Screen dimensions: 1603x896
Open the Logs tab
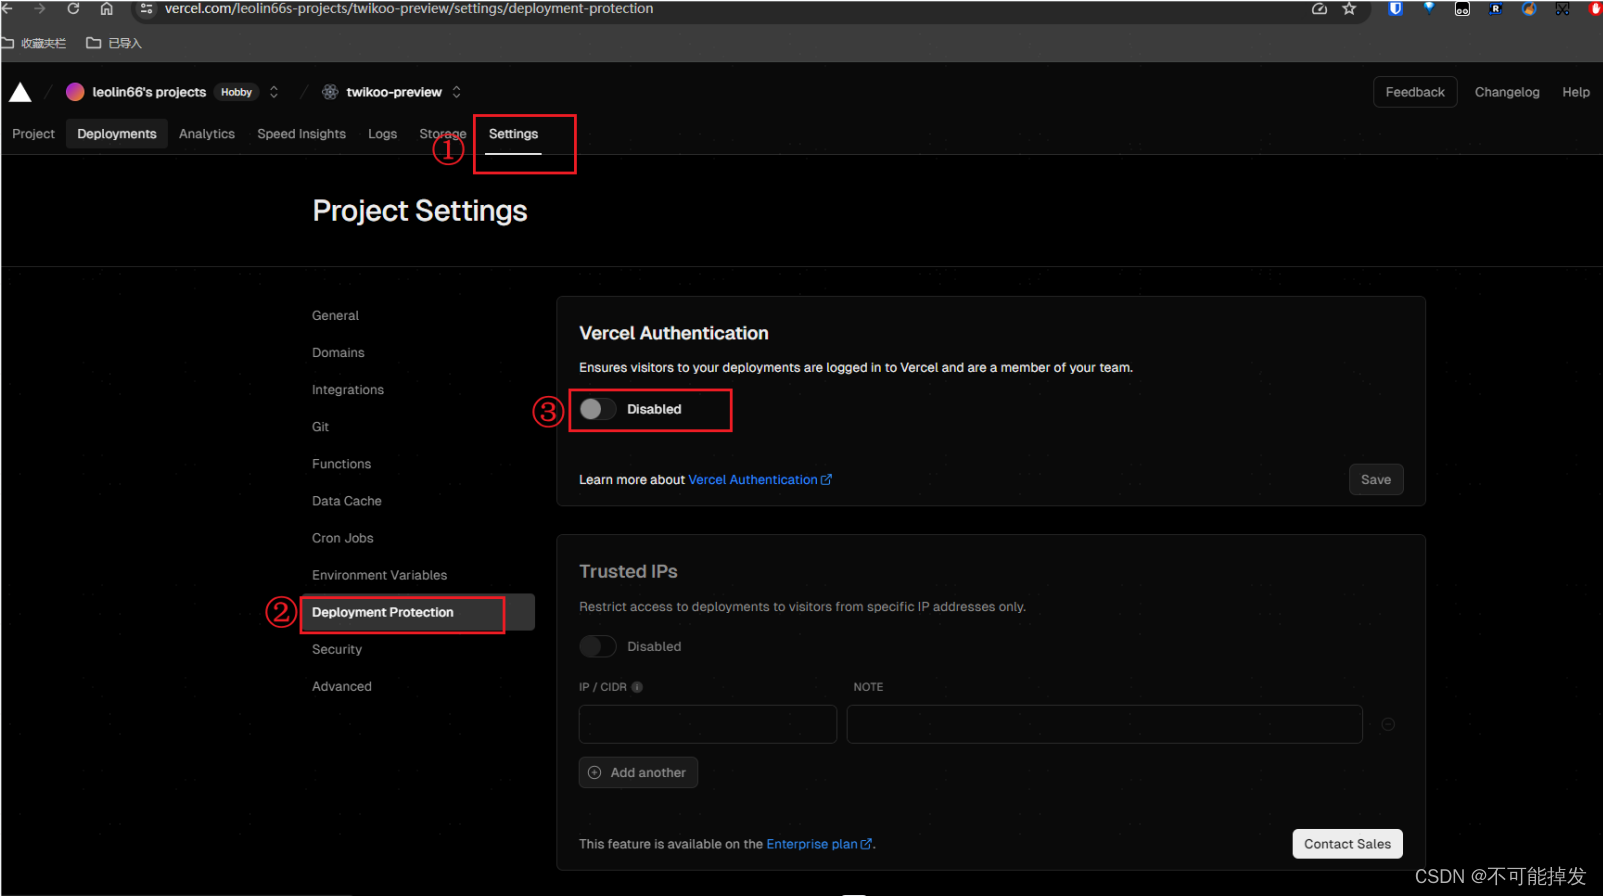[x=382, y=134]
